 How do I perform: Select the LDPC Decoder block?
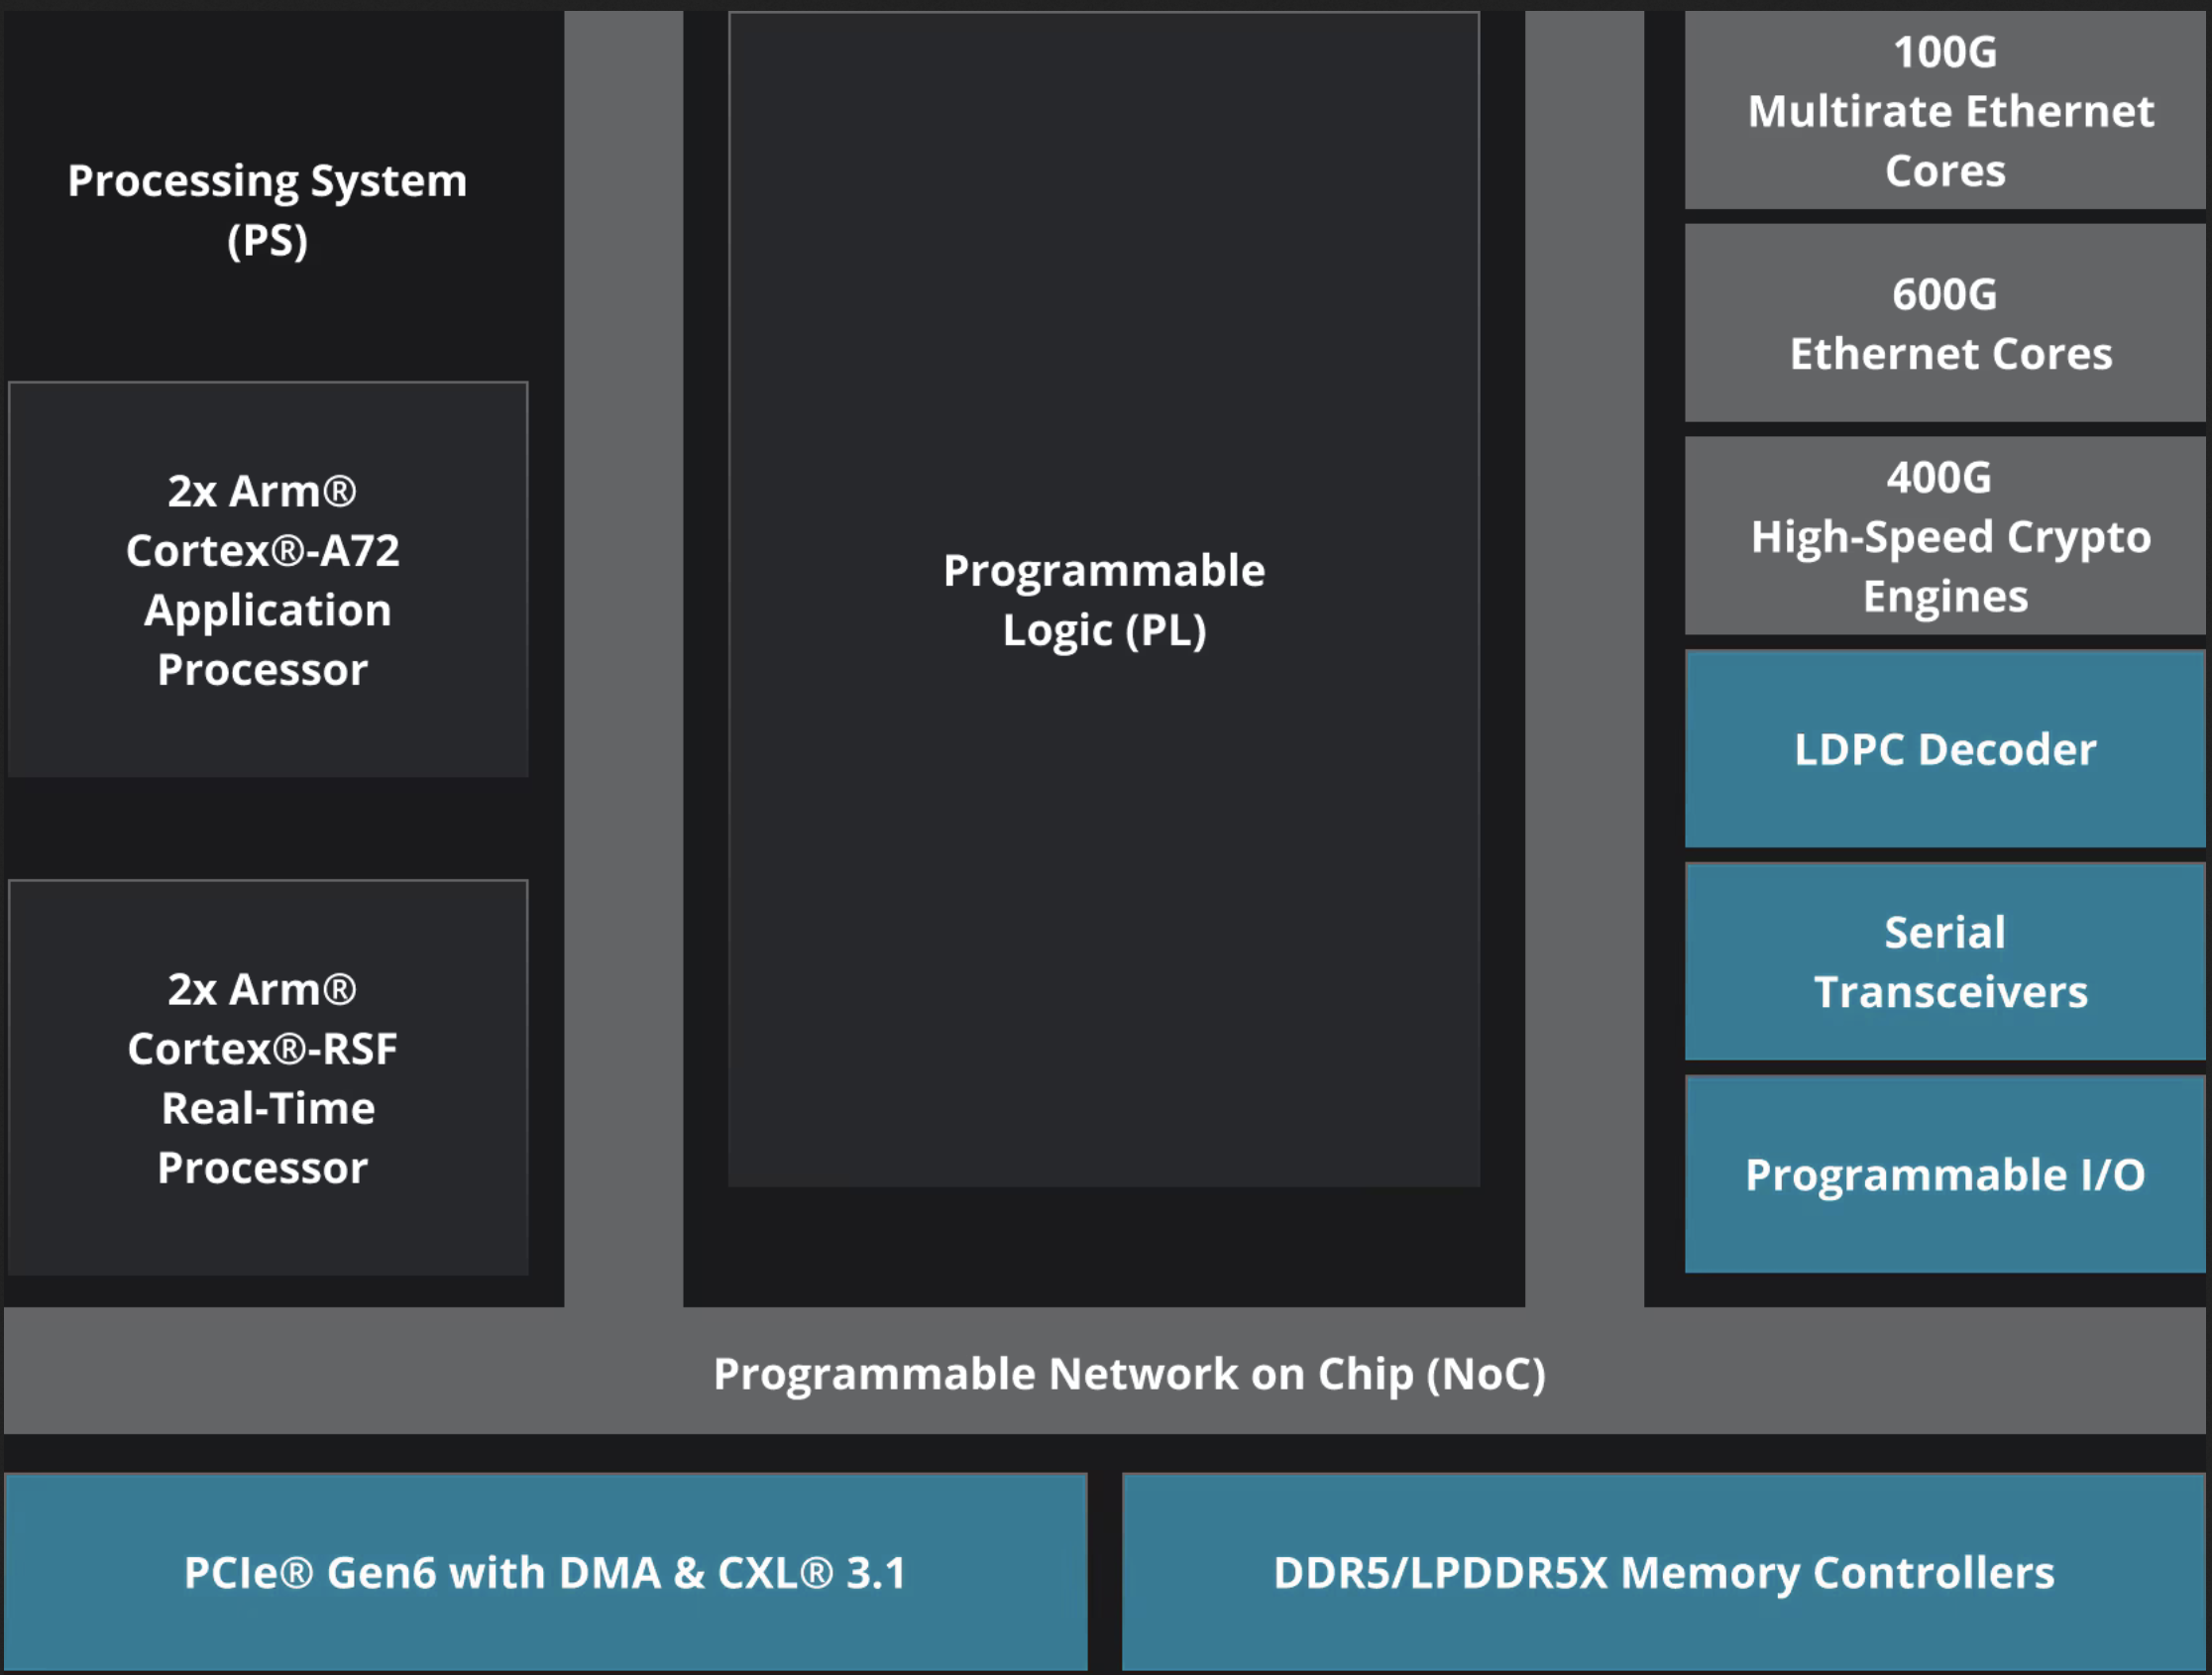coord(1944,749)
